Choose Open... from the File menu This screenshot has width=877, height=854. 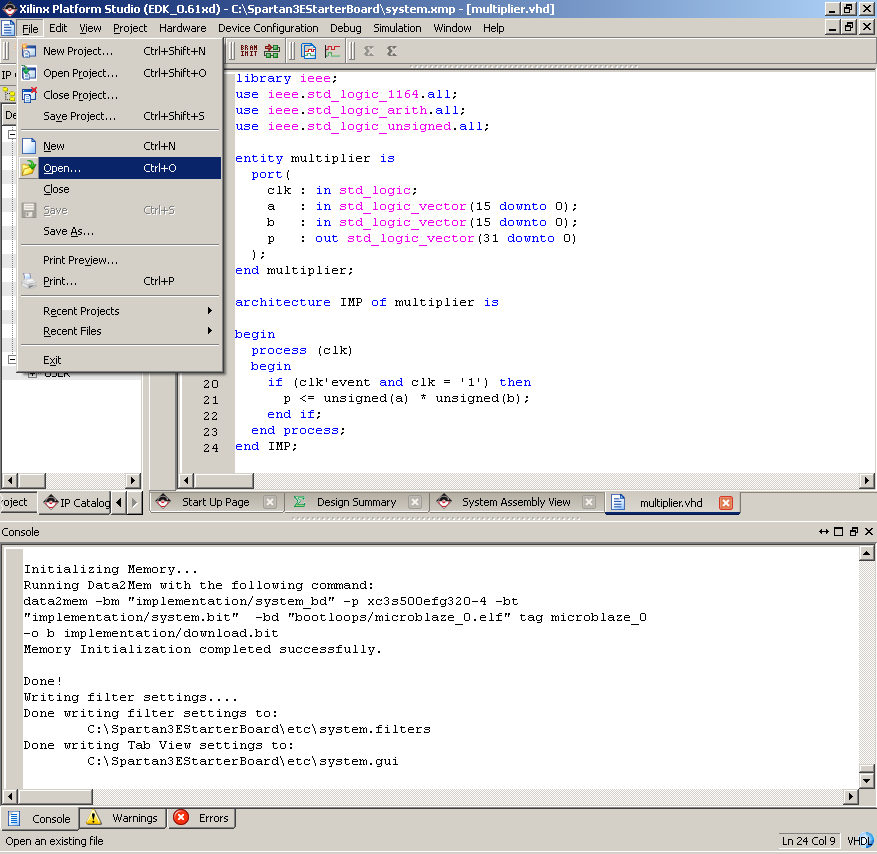click(62, 168)
